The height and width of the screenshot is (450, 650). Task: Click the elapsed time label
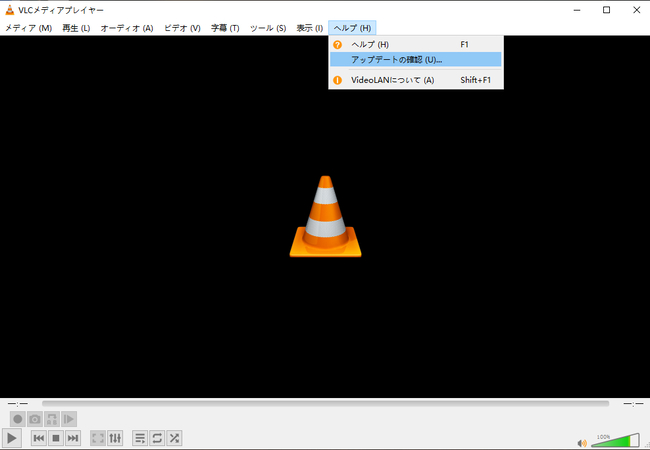pyautogui.click(x=17, y=403)
